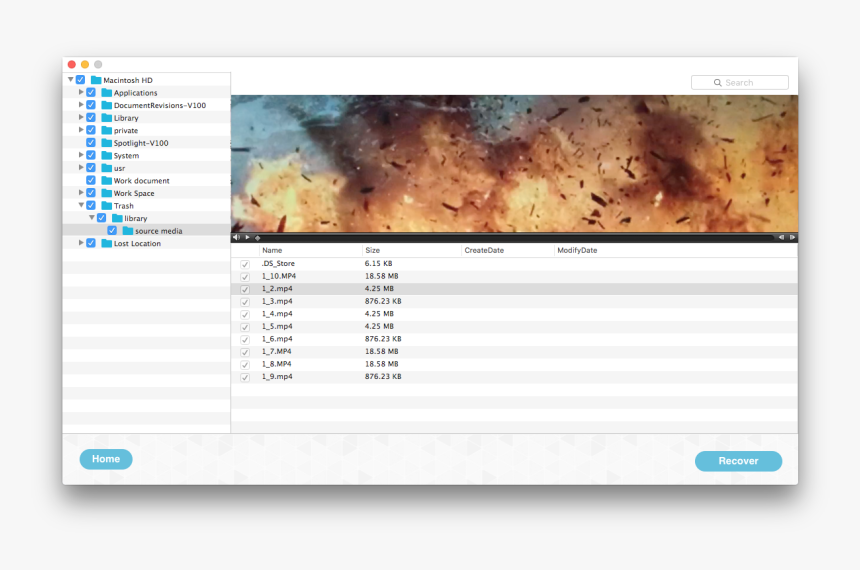The image size is (860, 570).
Task: Select the Work Space tree row label
Action: pyautogui.click(x=134, y=193)
